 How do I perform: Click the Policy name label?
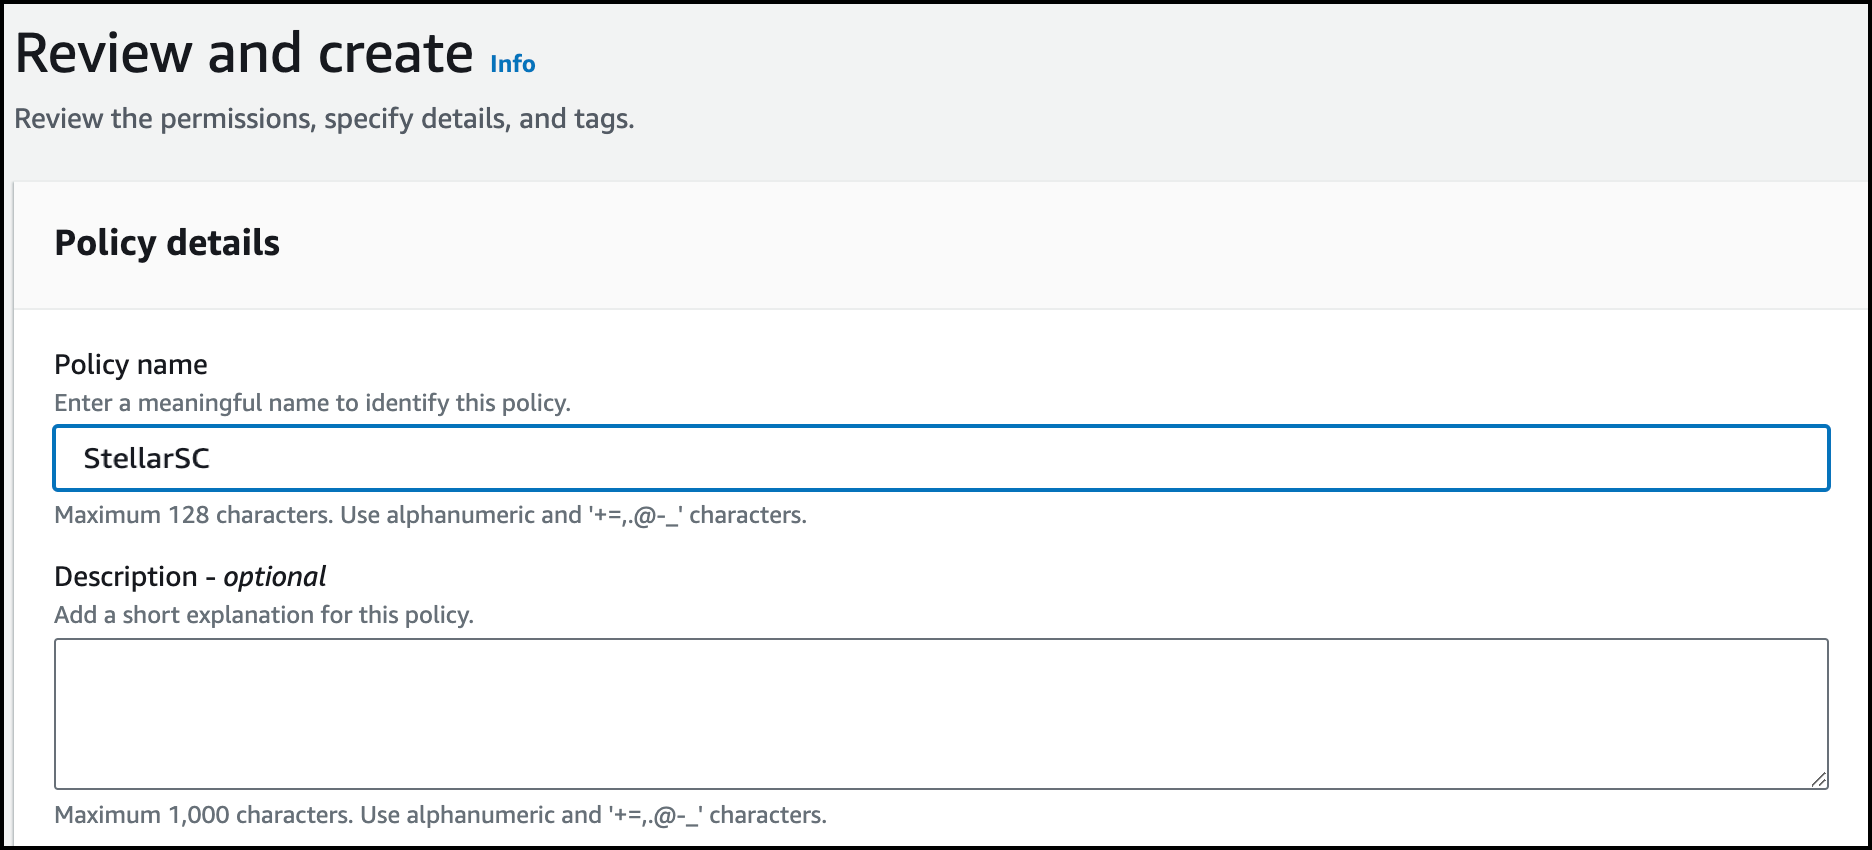[131, 365]
